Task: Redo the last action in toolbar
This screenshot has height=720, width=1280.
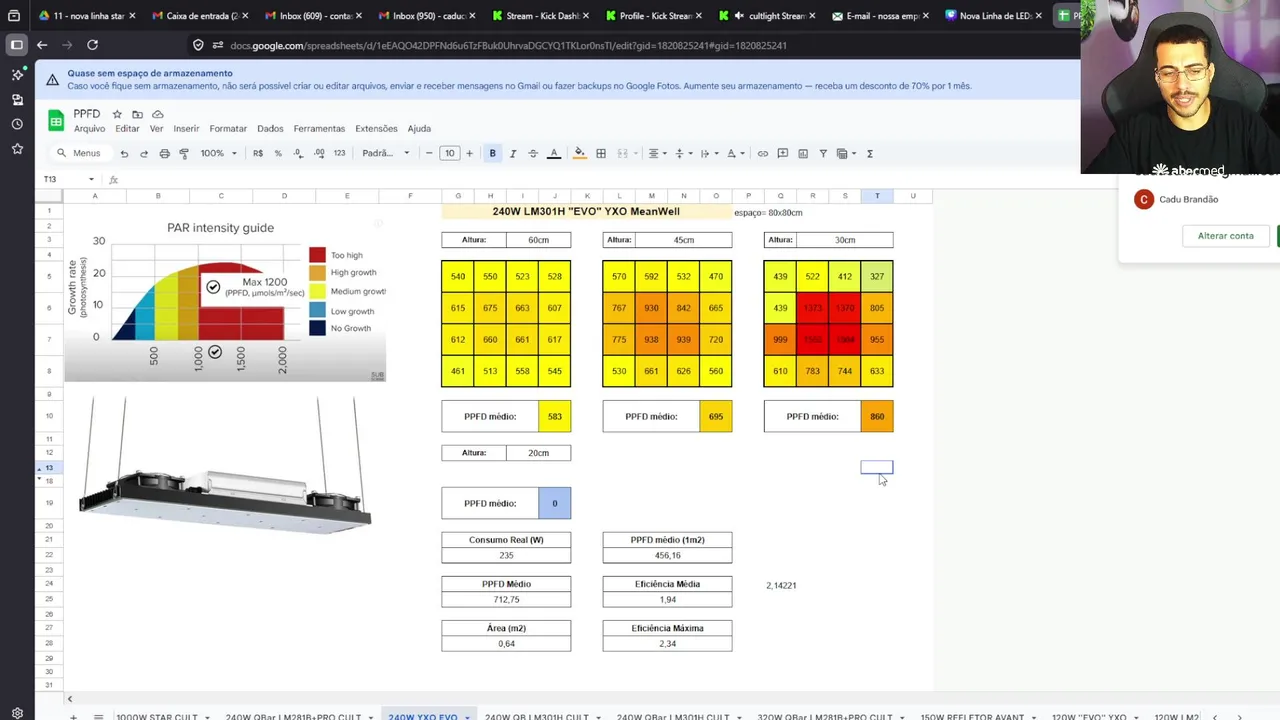Action: coord(144,153)
